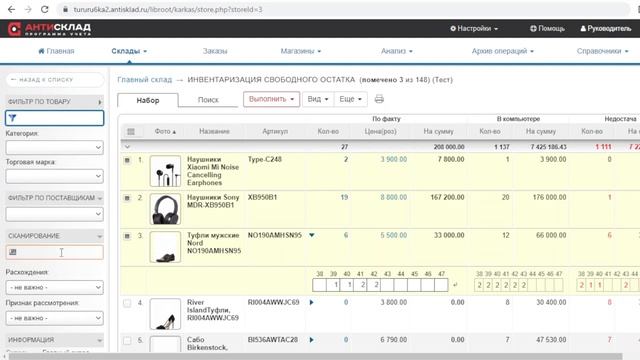Open the Заказы menu item

click(215, 51)
